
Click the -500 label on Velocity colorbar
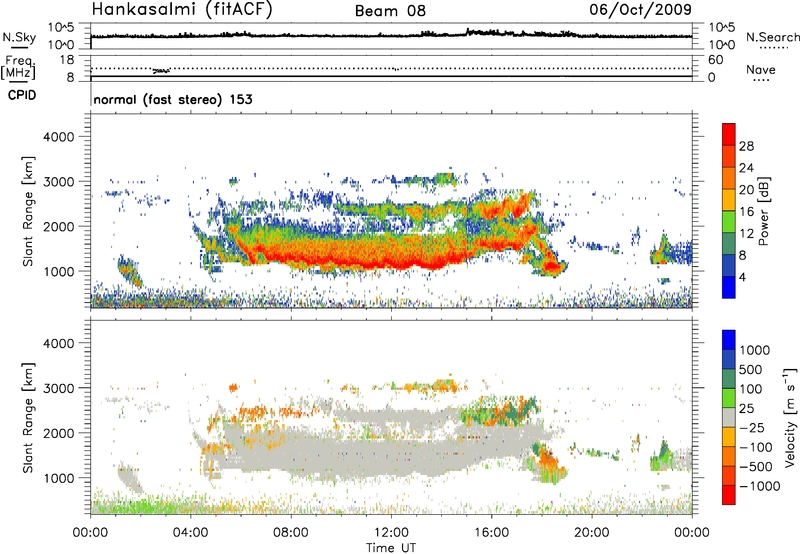(756, 466)
